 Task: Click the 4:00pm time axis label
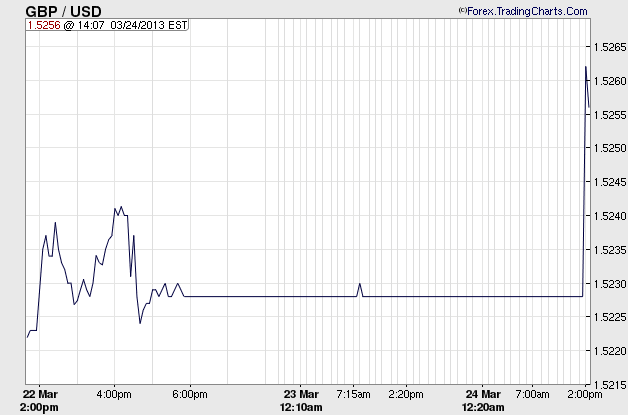[114, 394]
